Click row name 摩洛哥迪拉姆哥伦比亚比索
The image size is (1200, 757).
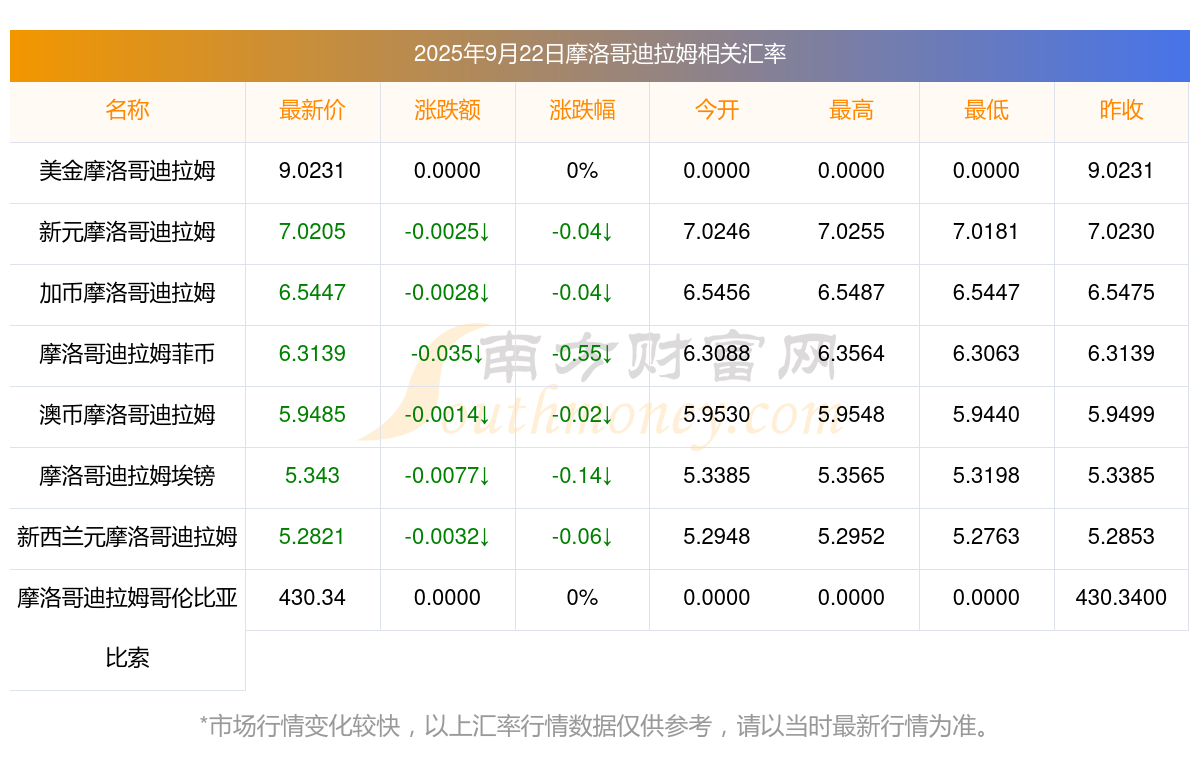[x=127, y=628]
